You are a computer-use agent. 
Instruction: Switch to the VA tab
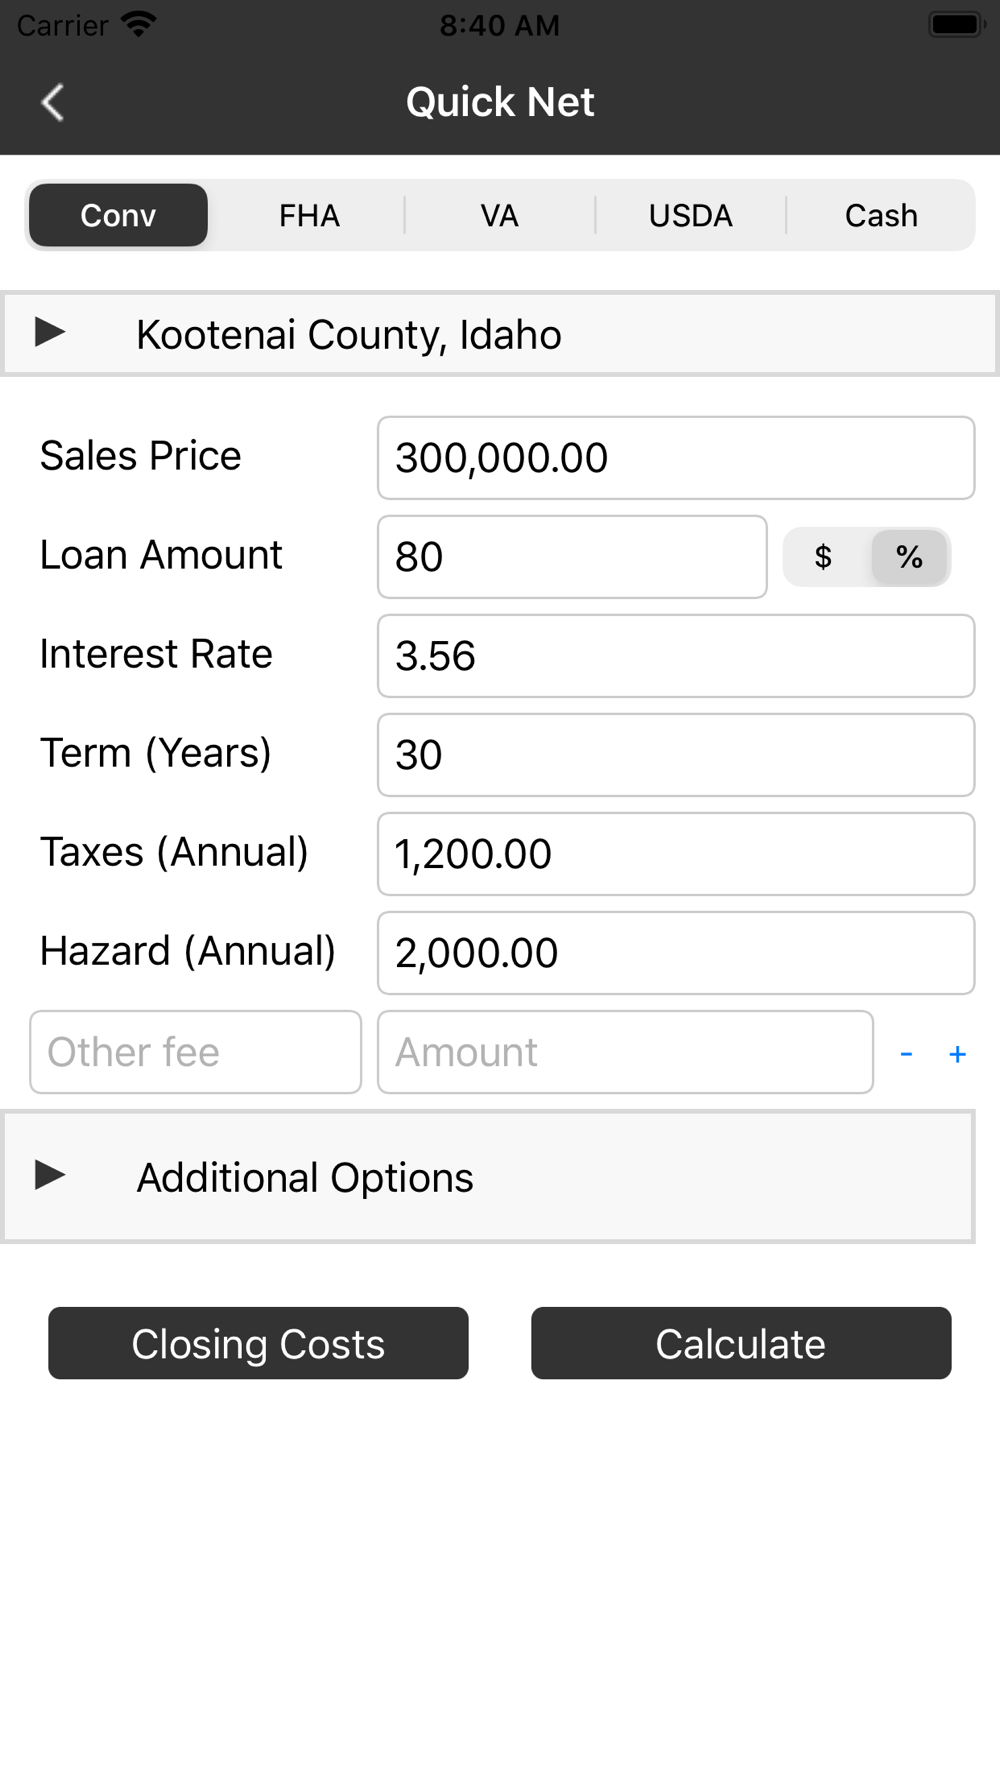(499, 215)
